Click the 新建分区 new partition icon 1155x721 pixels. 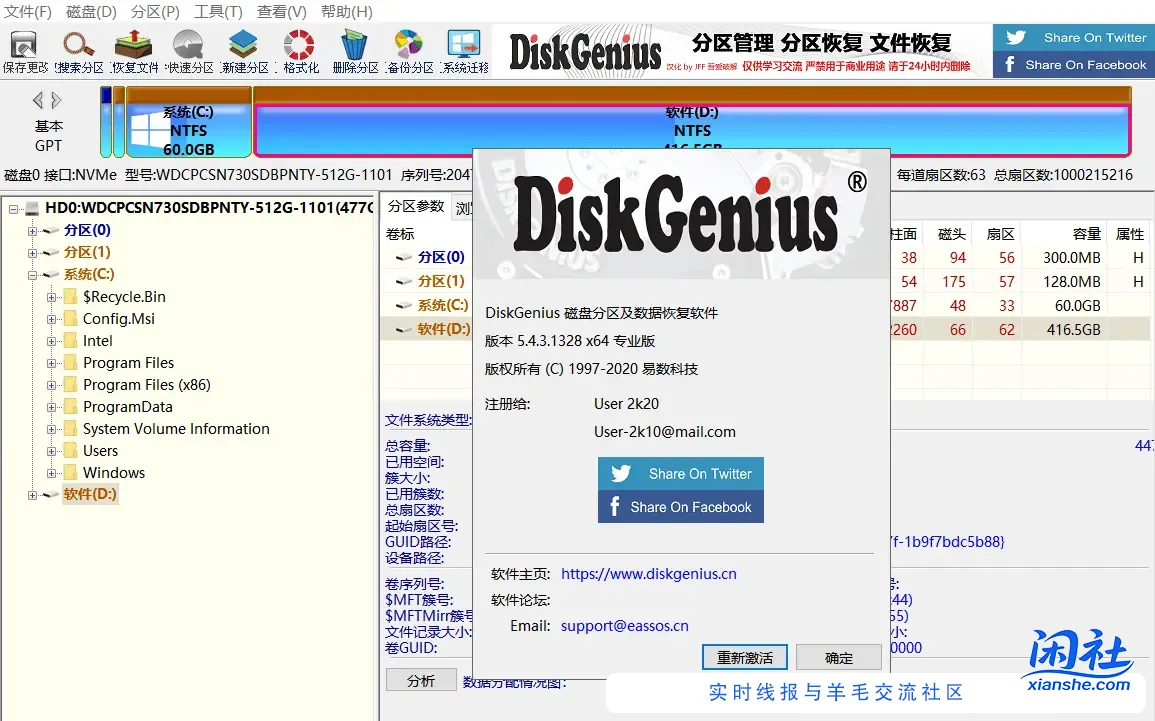243,48
